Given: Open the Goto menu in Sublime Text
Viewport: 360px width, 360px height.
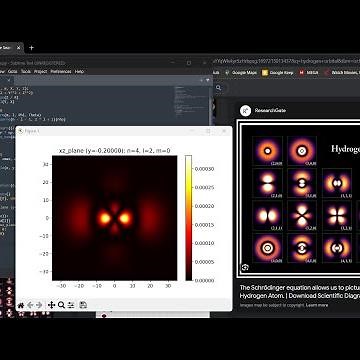Looking at the screenshot, I should coord(12,71).
